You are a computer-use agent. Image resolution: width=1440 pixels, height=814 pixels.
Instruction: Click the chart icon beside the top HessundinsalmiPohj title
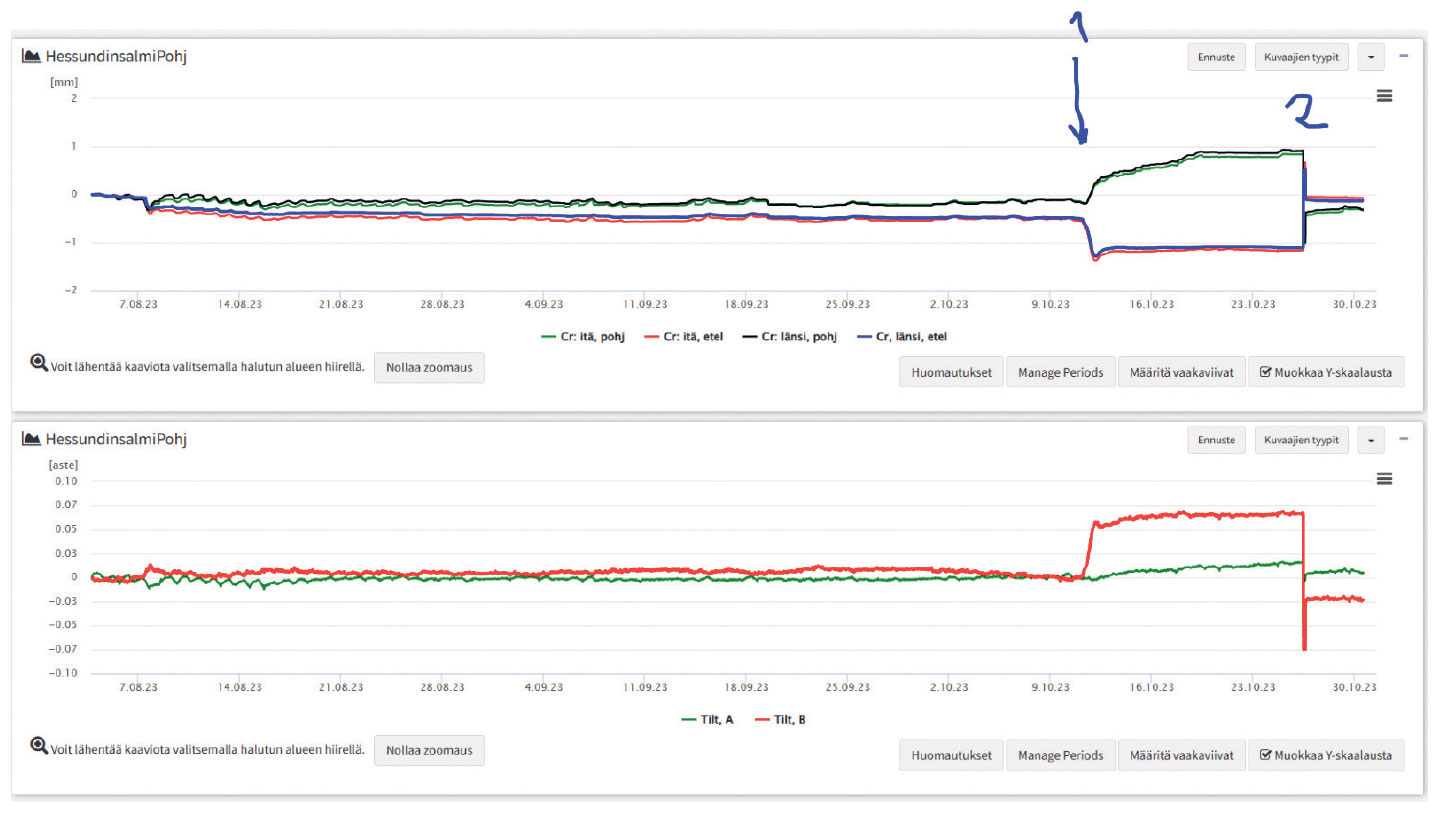31,56
